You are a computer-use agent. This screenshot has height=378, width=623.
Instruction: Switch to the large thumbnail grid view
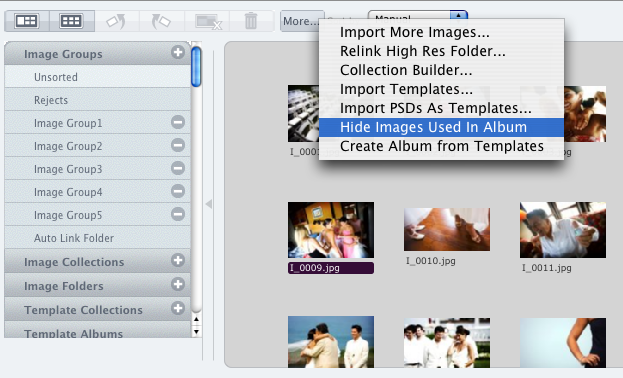pyautogui.click(x=27, y=21)
